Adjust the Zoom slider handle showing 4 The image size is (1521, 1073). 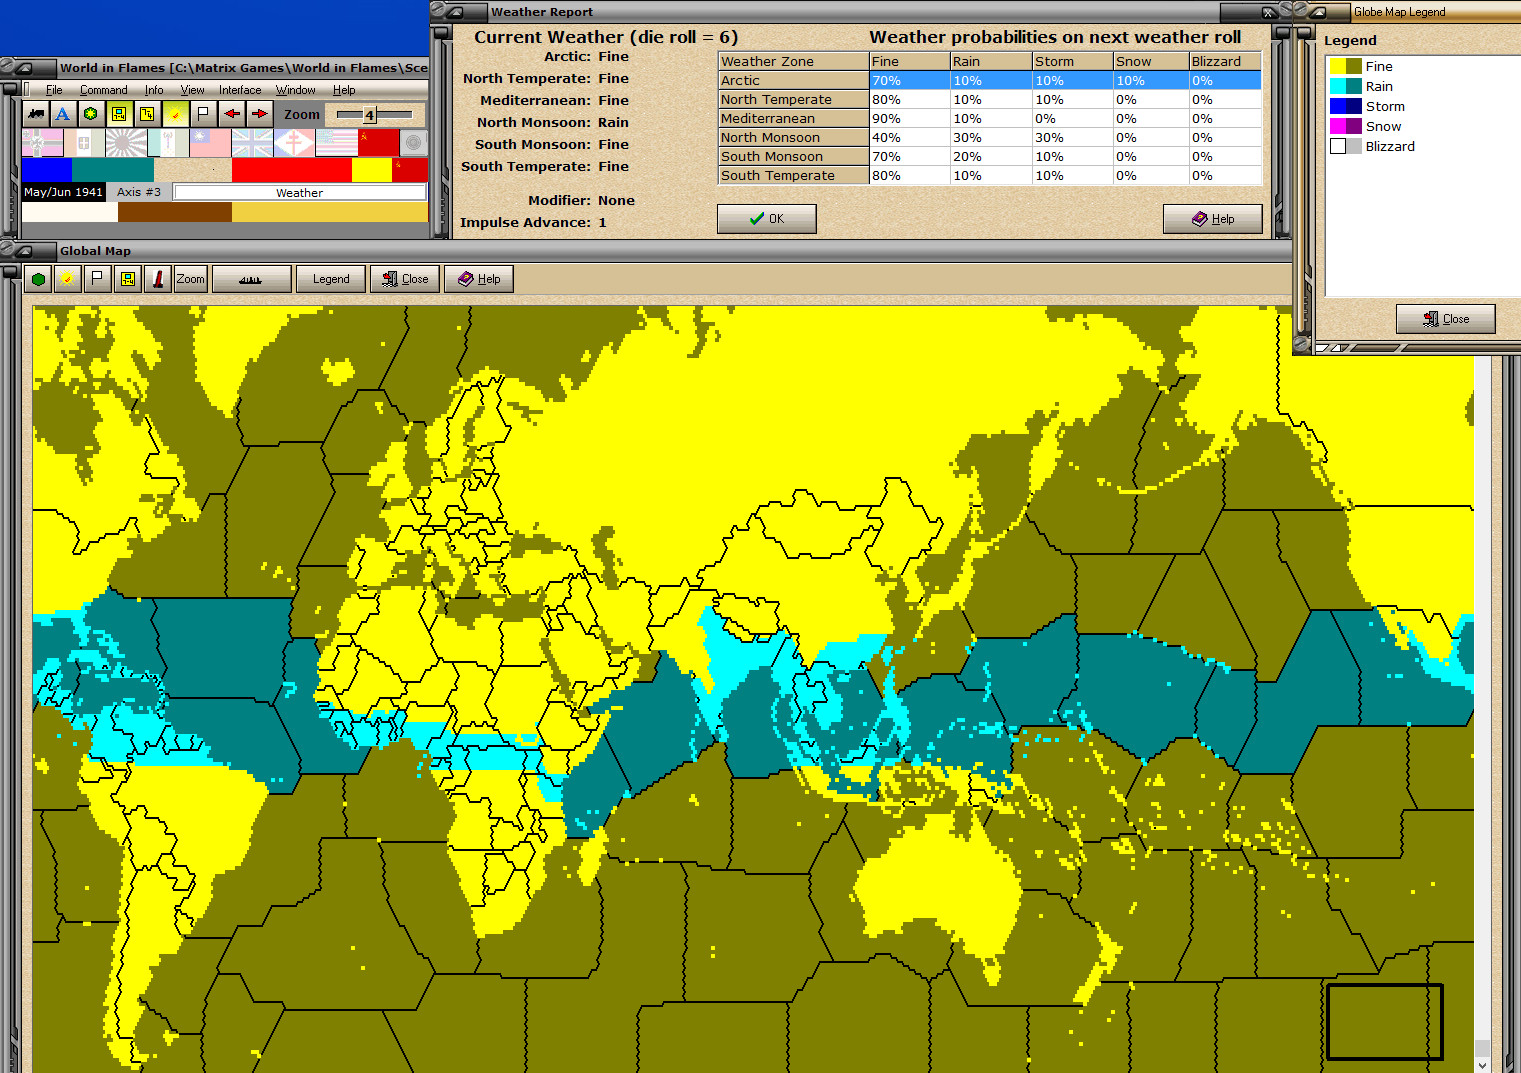(369, 114)
